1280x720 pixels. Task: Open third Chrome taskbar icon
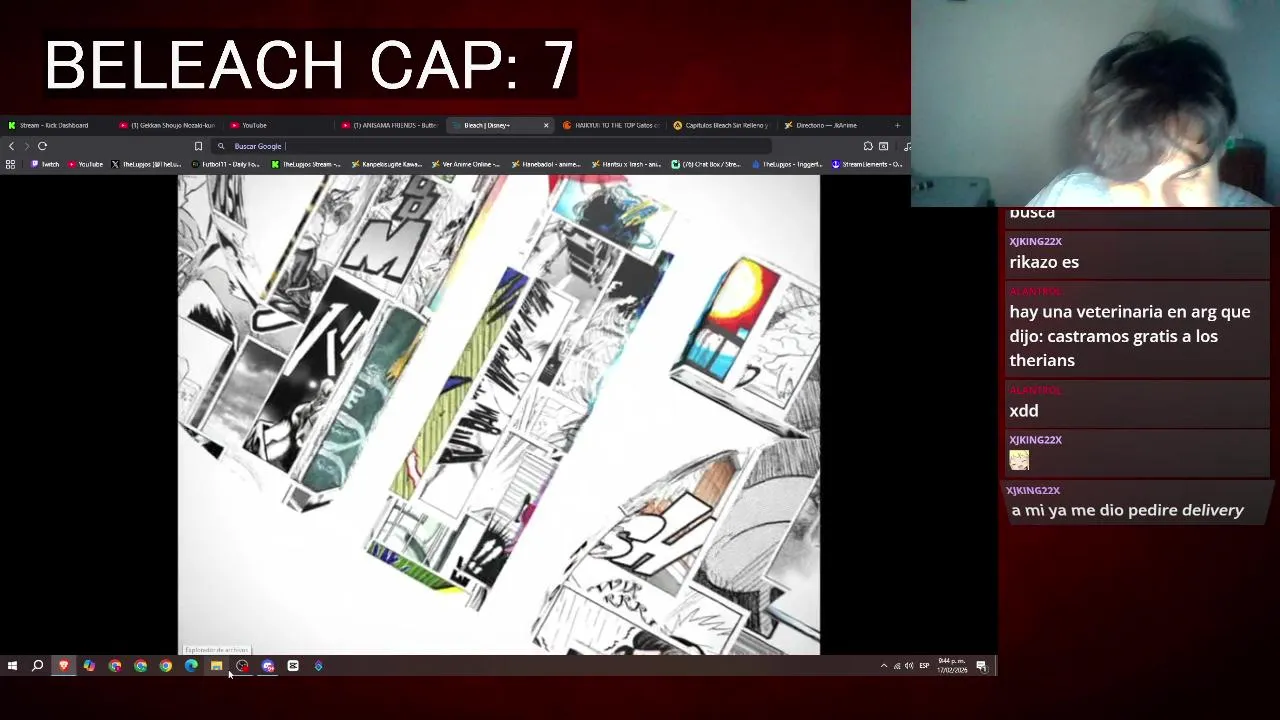click(x=166, y=666)
